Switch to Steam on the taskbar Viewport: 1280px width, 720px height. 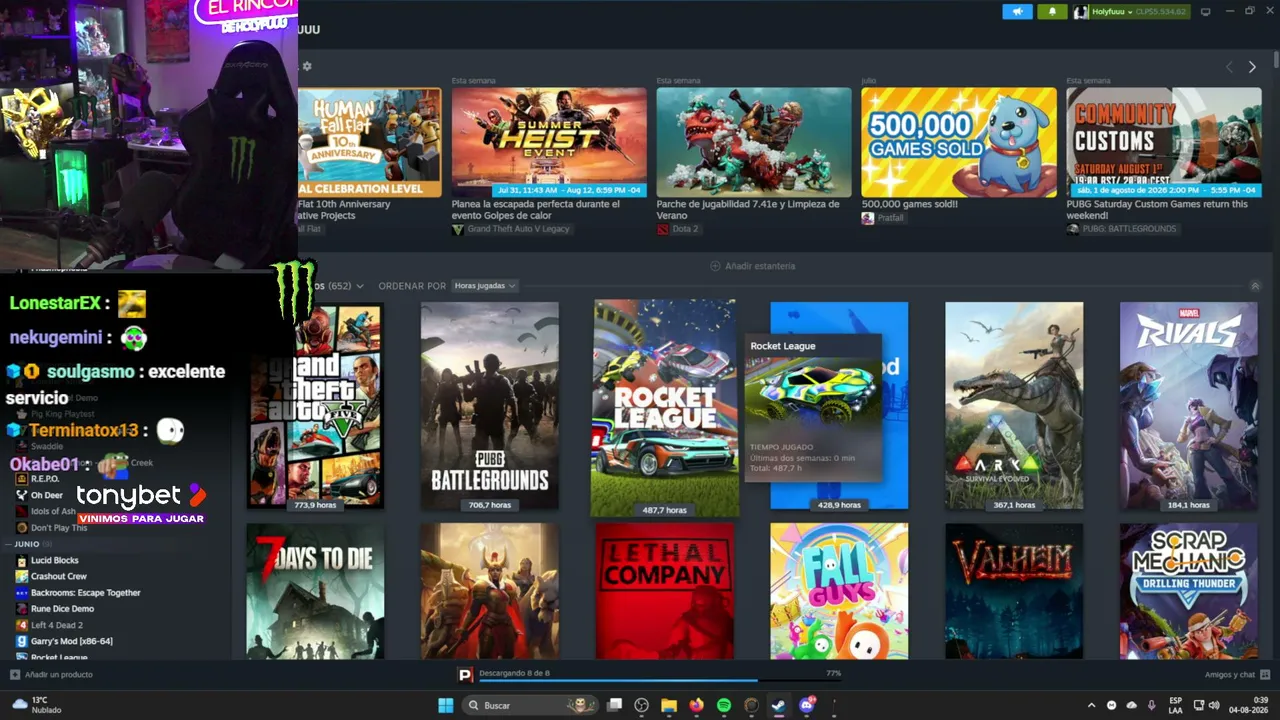[x=778, y=705]
